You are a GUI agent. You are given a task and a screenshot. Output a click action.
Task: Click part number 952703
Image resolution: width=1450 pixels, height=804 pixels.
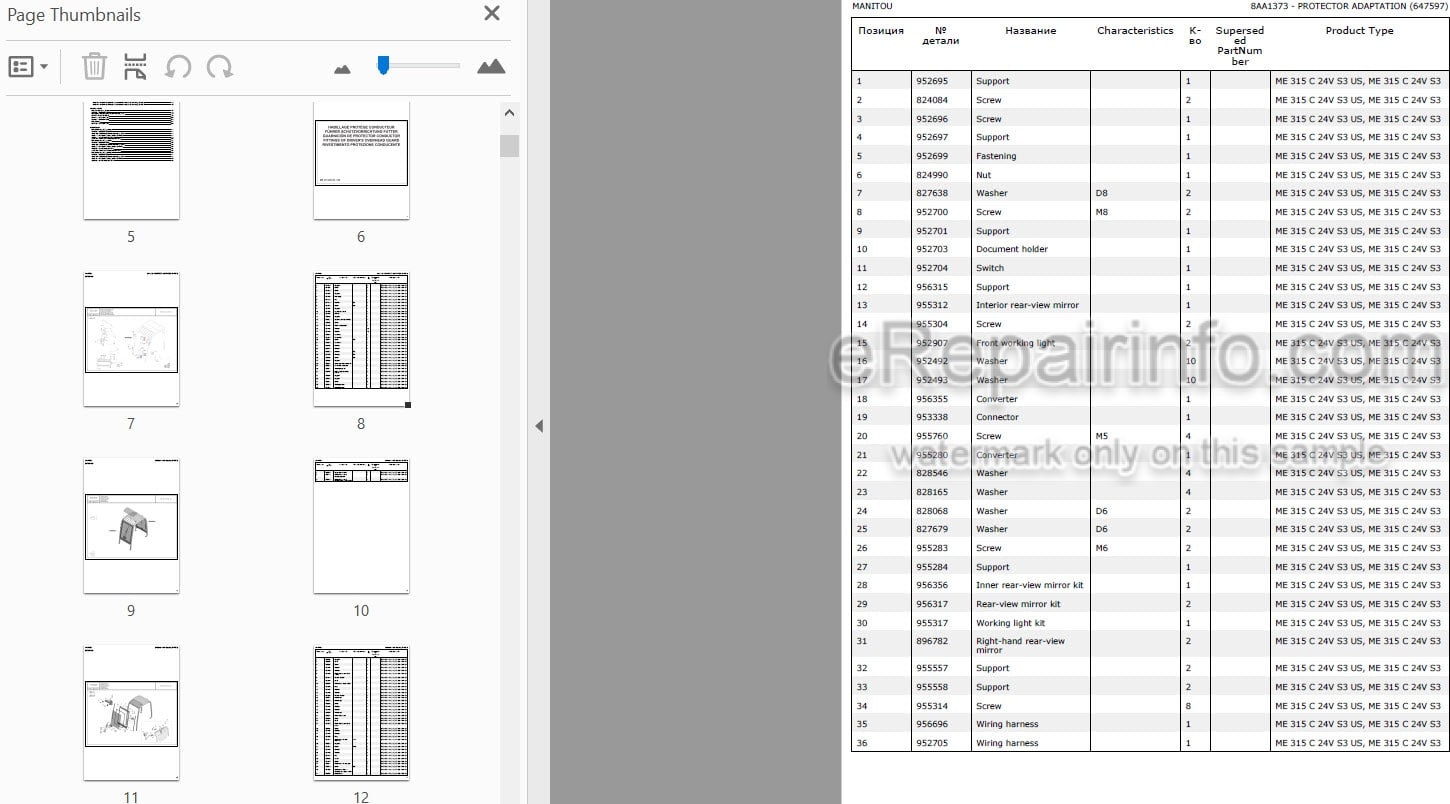pyautogui.click(x=931, y=249)
